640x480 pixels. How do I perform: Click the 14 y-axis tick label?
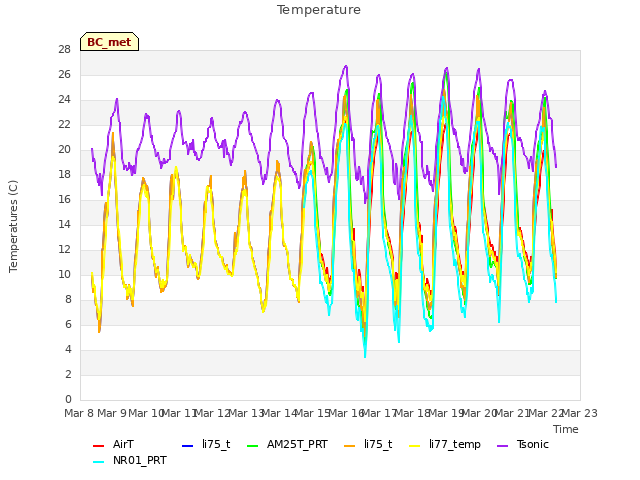(64, 224)
